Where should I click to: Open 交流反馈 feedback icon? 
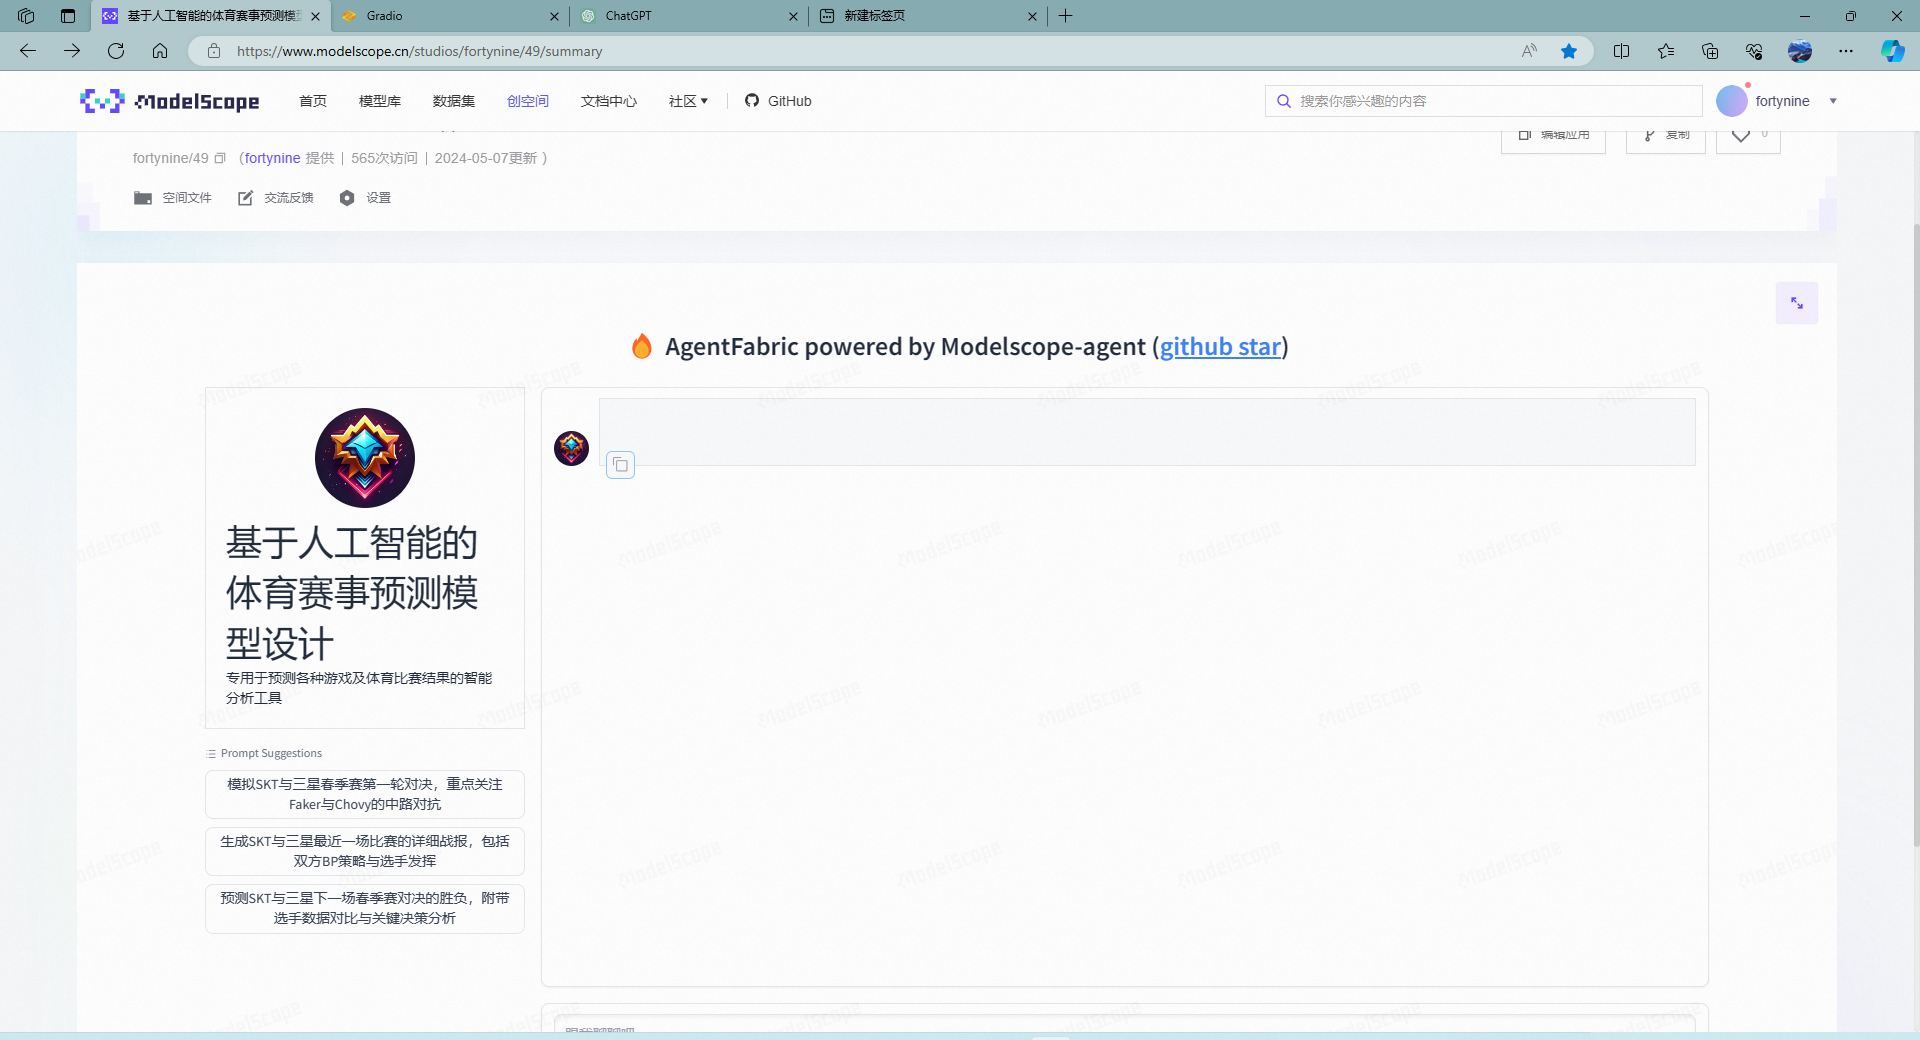coord(245,198)
